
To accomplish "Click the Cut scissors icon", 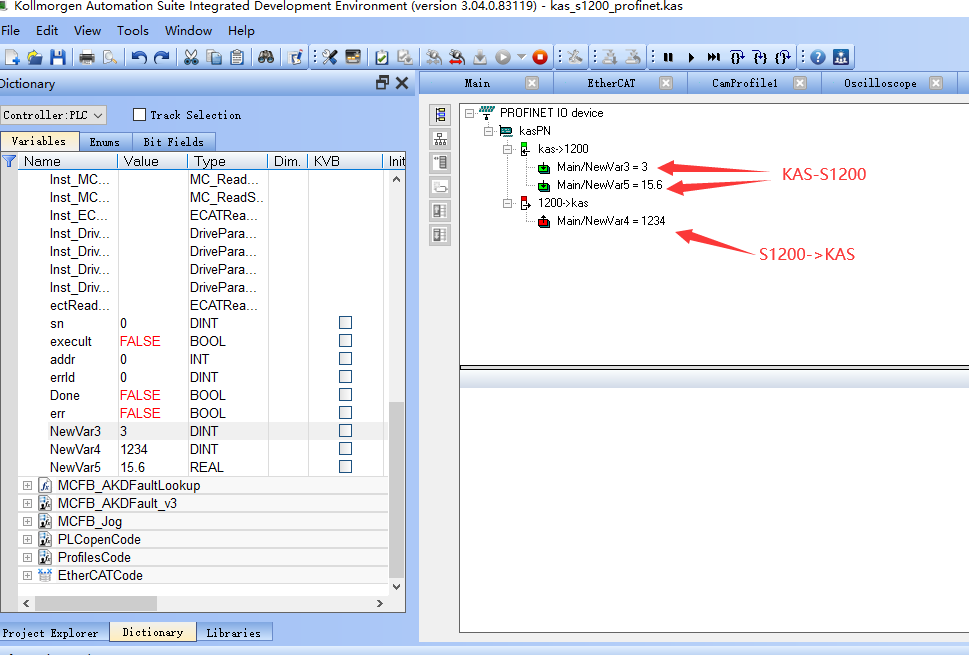I will [x=190, y=57].
